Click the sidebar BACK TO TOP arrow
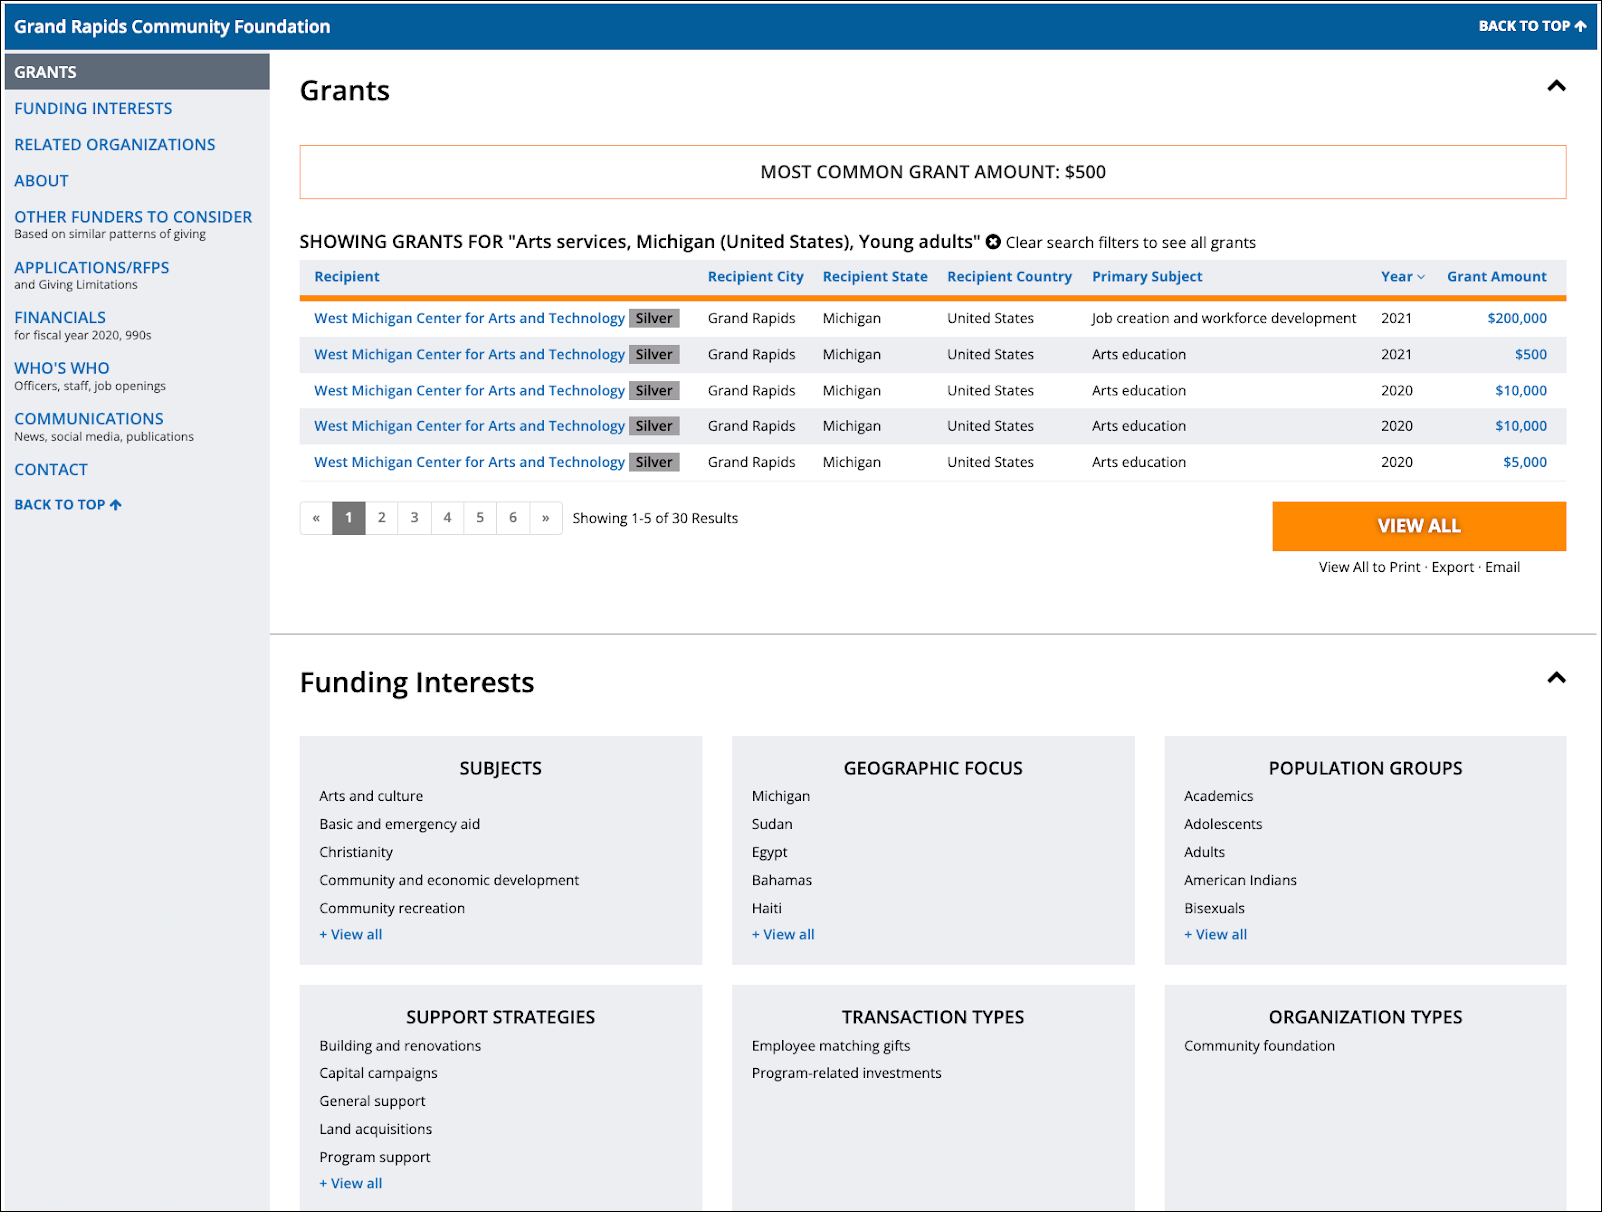 pos(114,504)
